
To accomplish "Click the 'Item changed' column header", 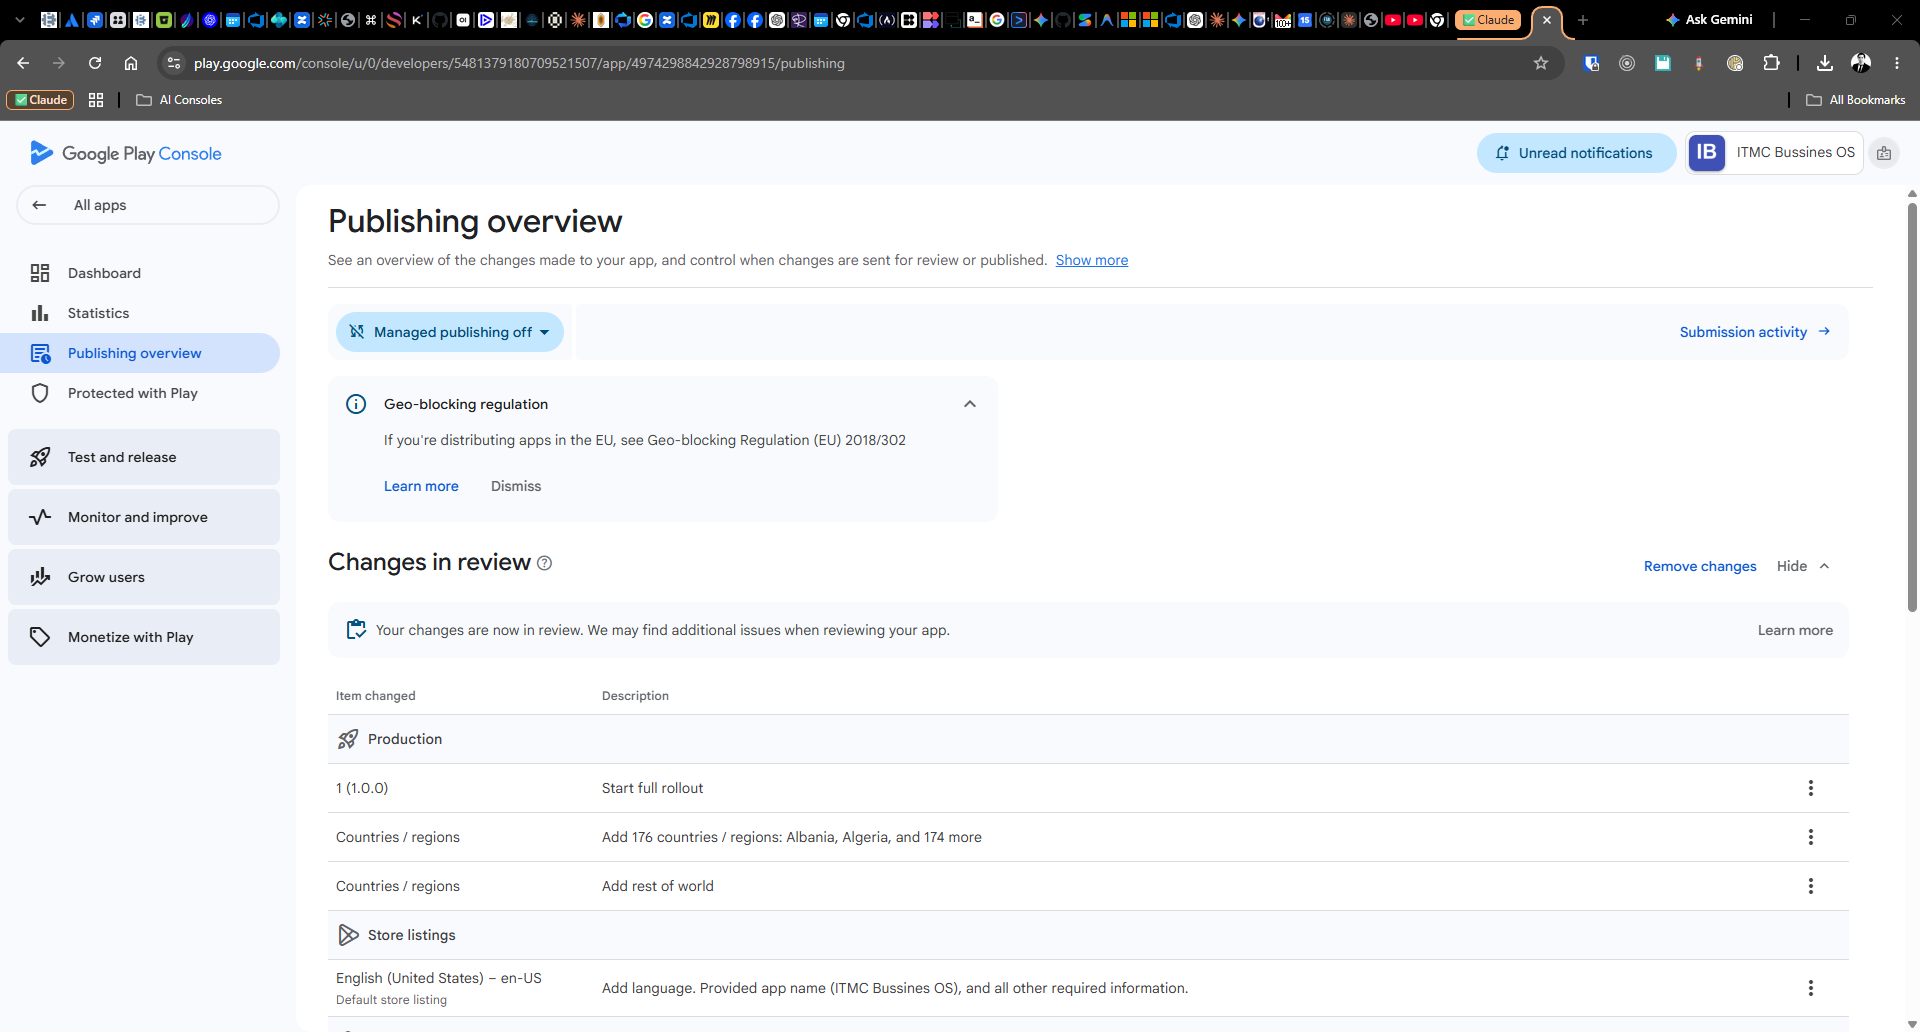I will click(375, 696).
